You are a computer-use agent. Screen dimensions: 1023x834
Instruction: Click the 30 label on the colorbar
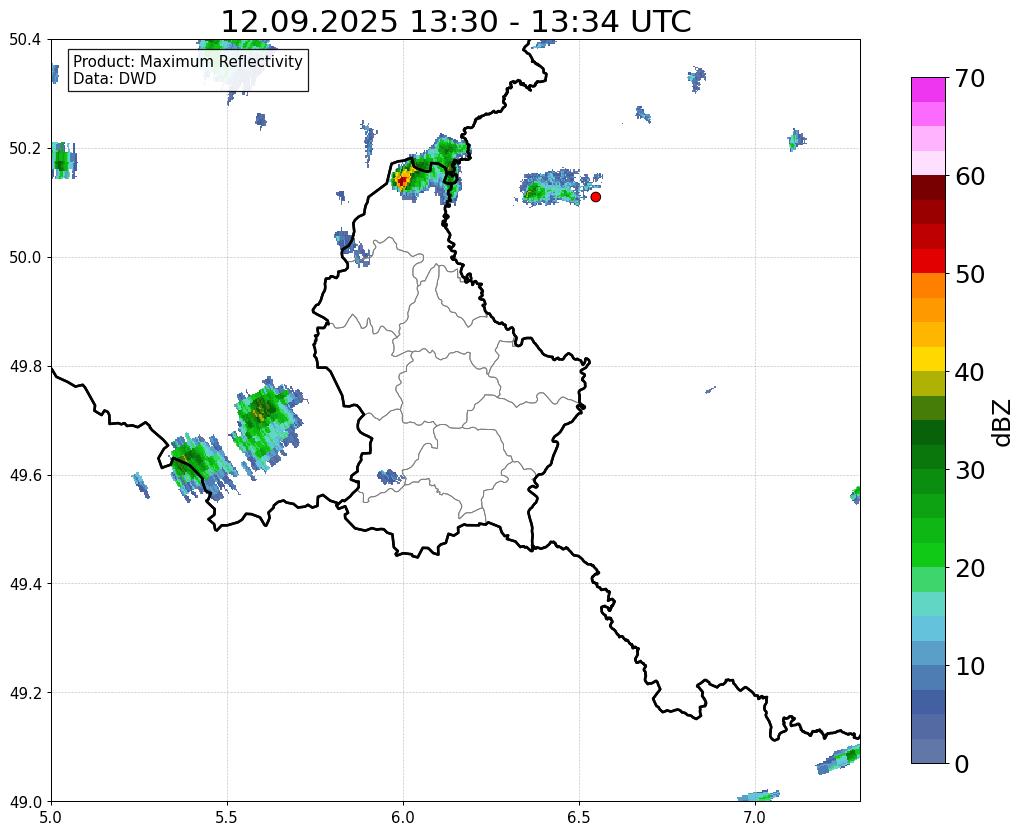970,470
